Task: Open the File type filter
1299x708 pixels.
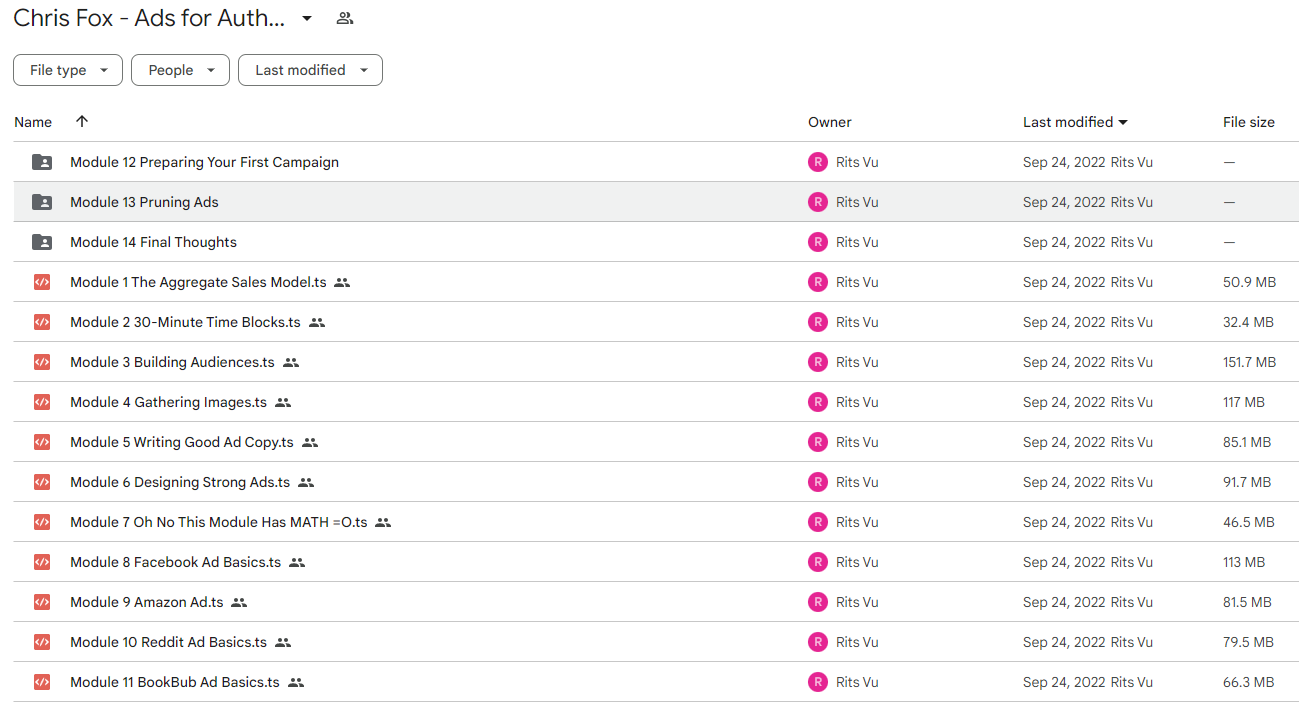Action: click(x=68, y=70)
